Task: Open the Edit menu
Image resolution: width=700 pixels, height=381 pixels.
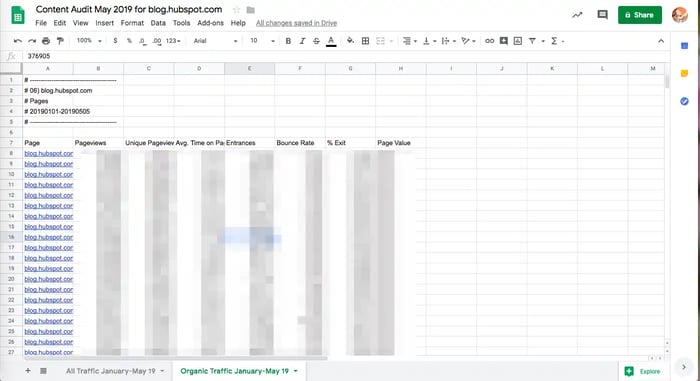Action: click(60, 23)
